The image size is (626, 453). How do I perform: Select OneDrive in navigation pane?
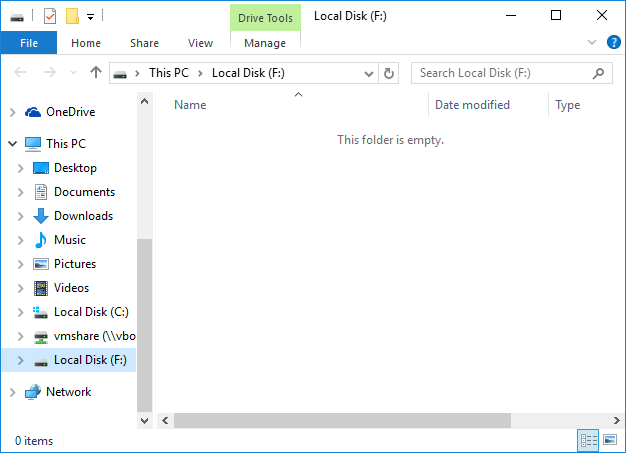(x=70, y=112)
